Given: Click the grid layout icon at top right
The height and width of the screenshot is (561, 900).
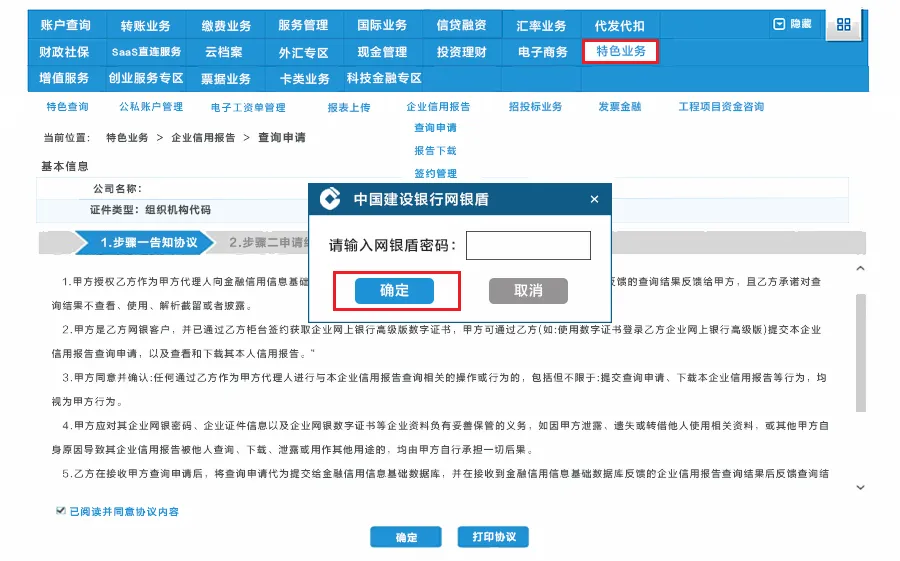Looking at the screenshot, I should coord(843,25).
